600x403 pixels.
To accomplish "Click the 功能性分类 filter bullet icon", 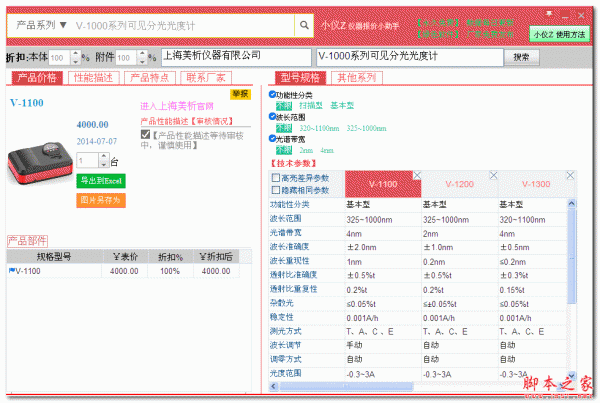I will pyautogui.click(x=272, y=94).
